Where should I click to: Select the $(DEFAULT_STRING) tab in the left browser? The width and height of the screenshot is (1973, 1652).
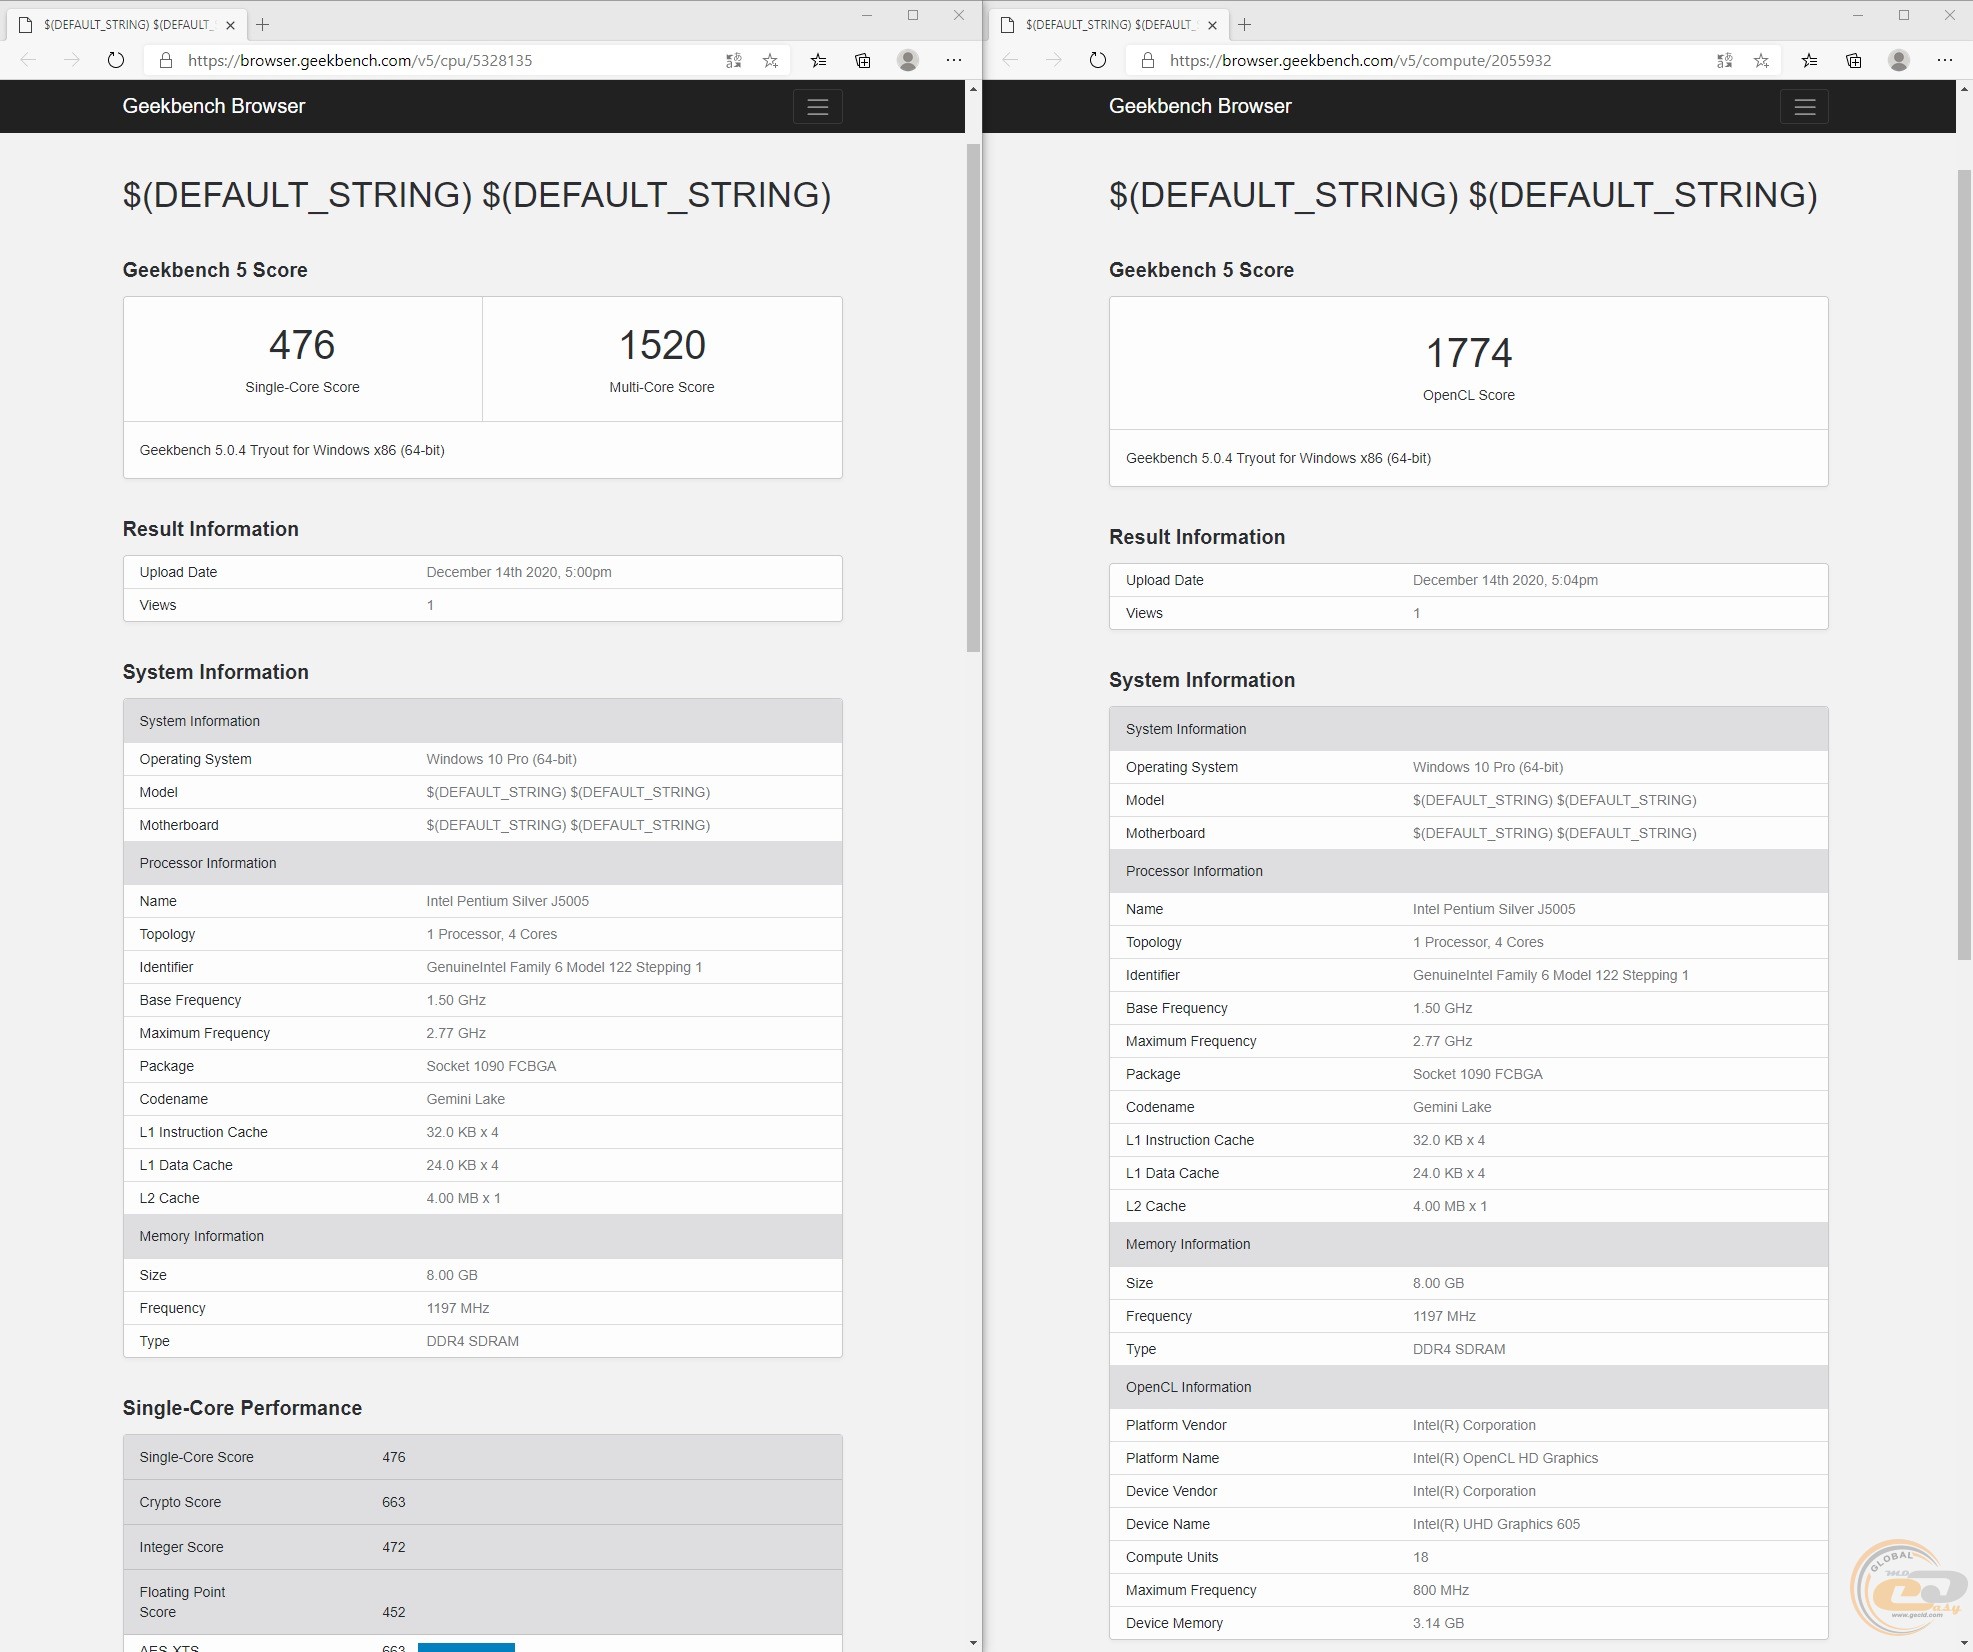[x=126, y=24]
